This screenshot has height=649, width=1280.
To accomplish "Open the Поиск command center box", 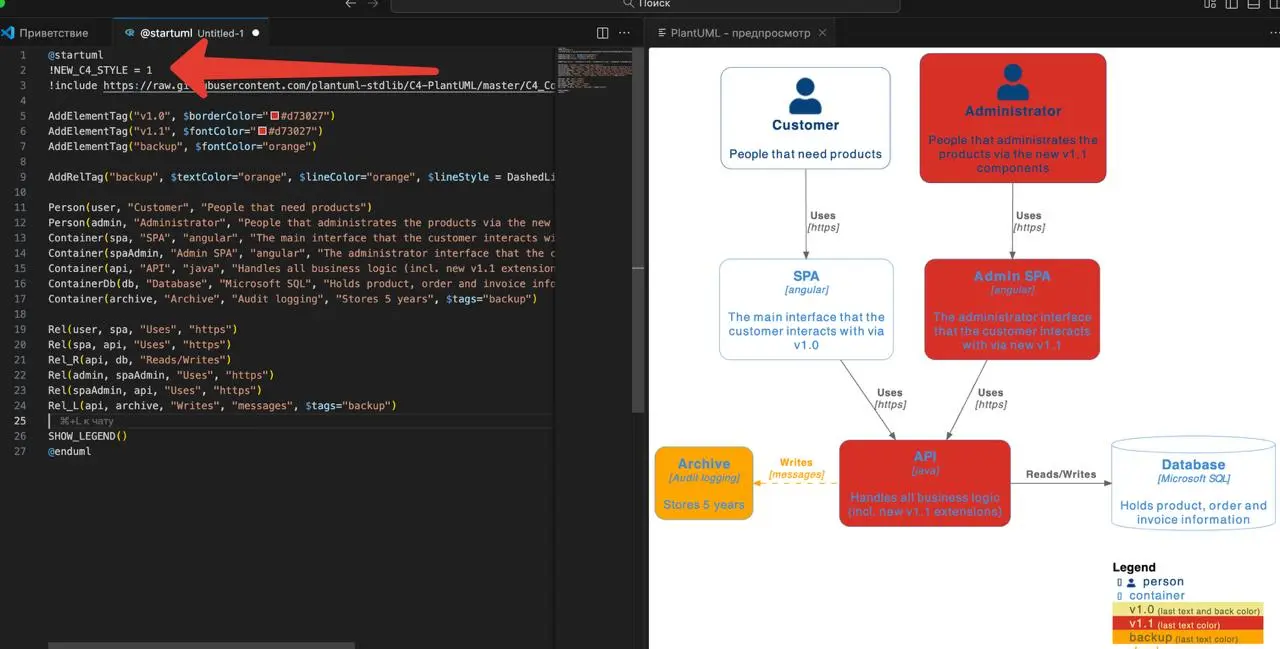I will pyautogui.click(x=645, y=5).
